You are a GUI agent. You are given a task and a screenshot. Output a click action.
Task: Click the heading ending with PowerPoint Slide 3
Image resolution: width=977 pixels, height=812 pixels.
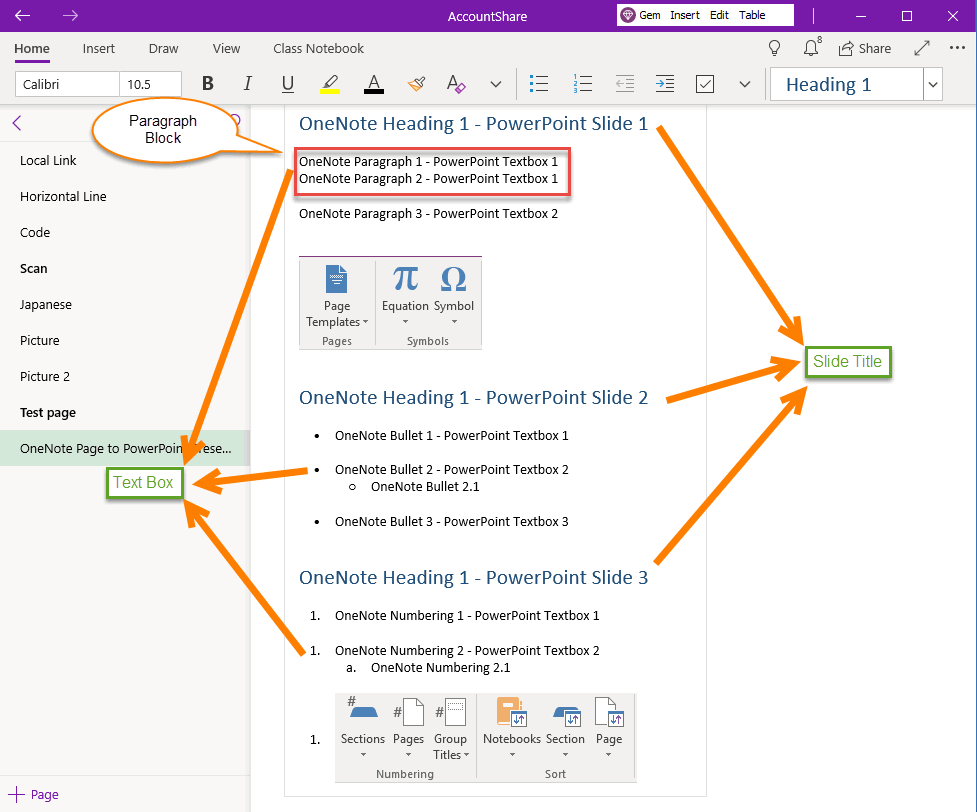coord(473,578)
